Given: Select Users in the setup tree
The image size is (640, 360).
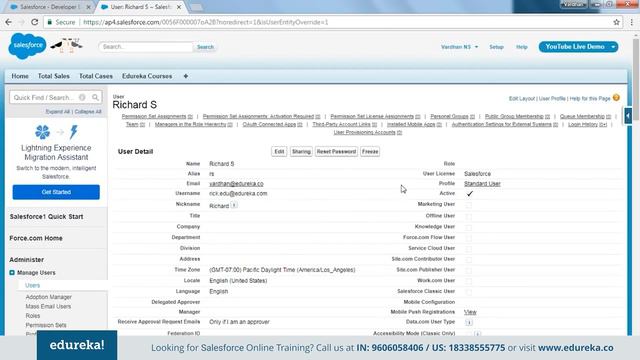Looking at the screenshot, I should [x=33, y=285].
